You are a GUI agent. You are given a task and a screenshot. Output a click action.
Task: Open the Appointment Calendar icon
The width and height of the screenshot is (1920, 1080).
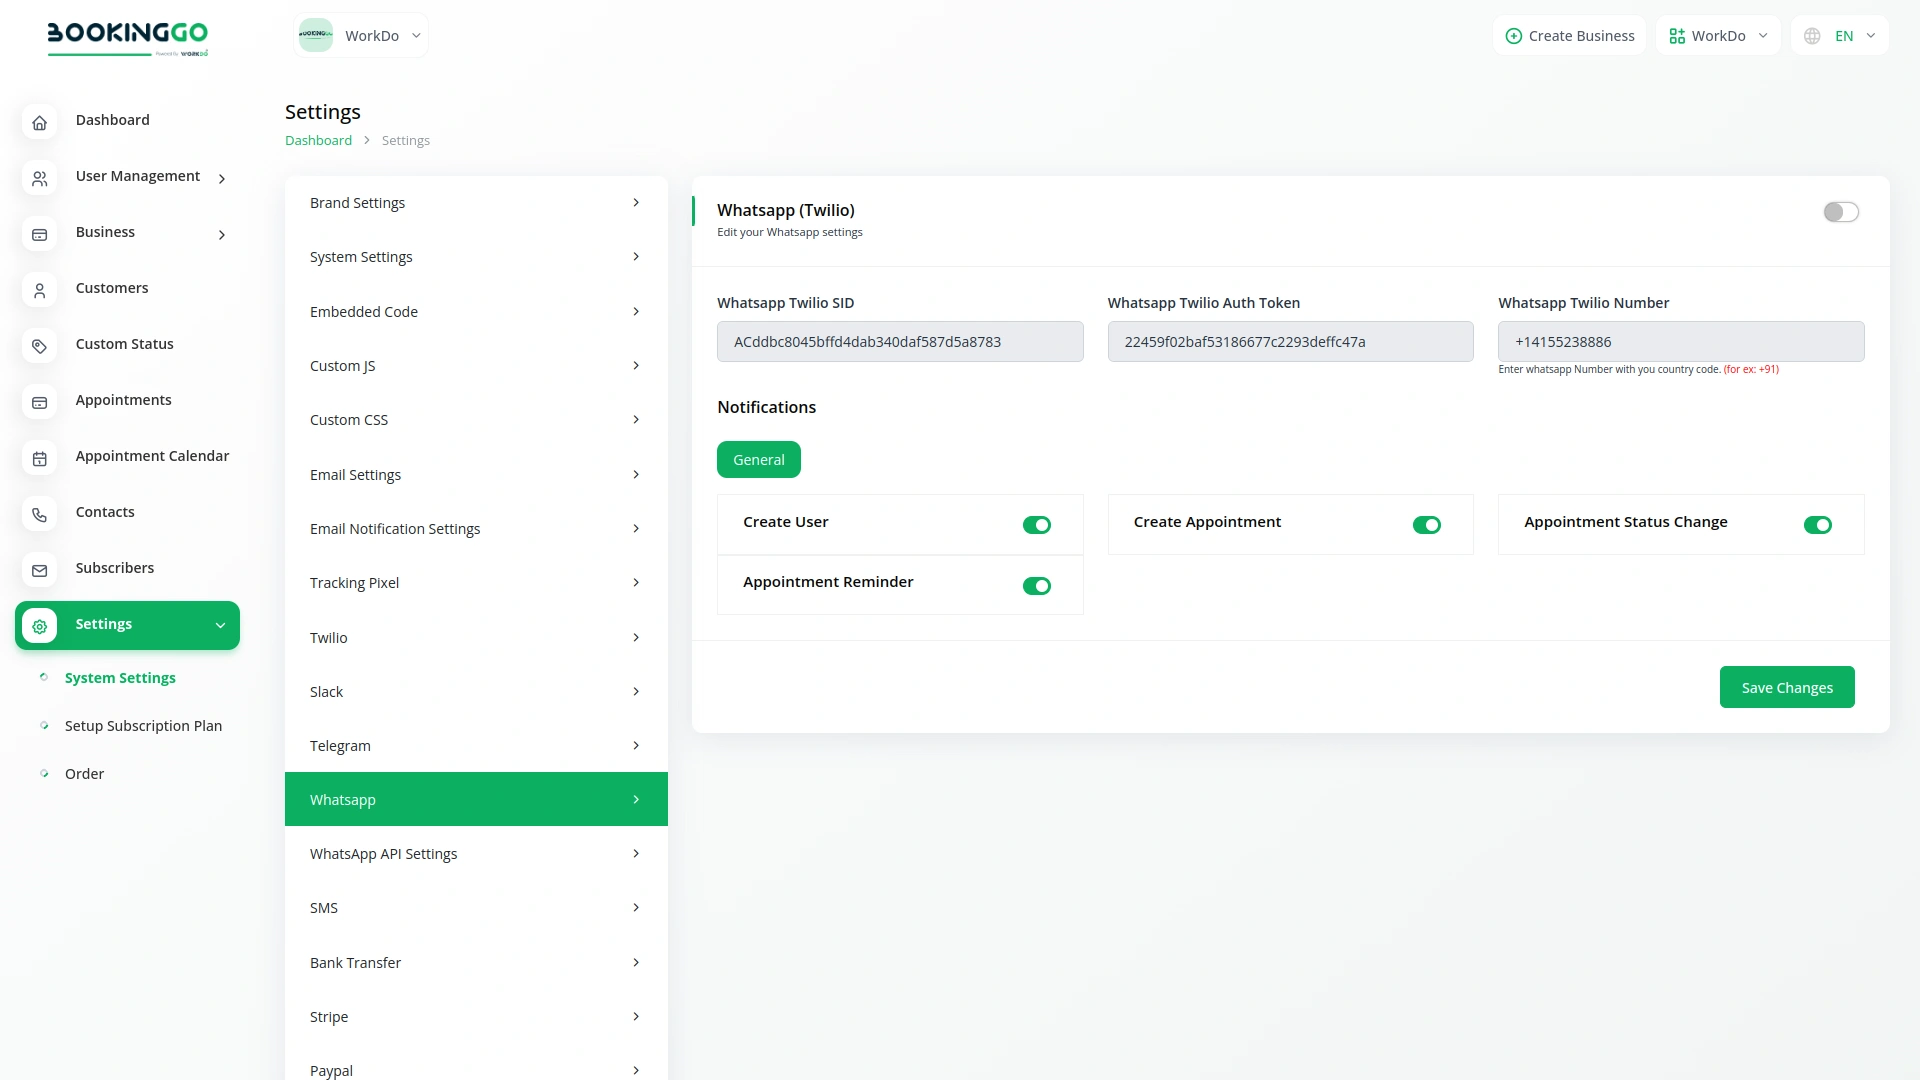(x=39, y=458)
